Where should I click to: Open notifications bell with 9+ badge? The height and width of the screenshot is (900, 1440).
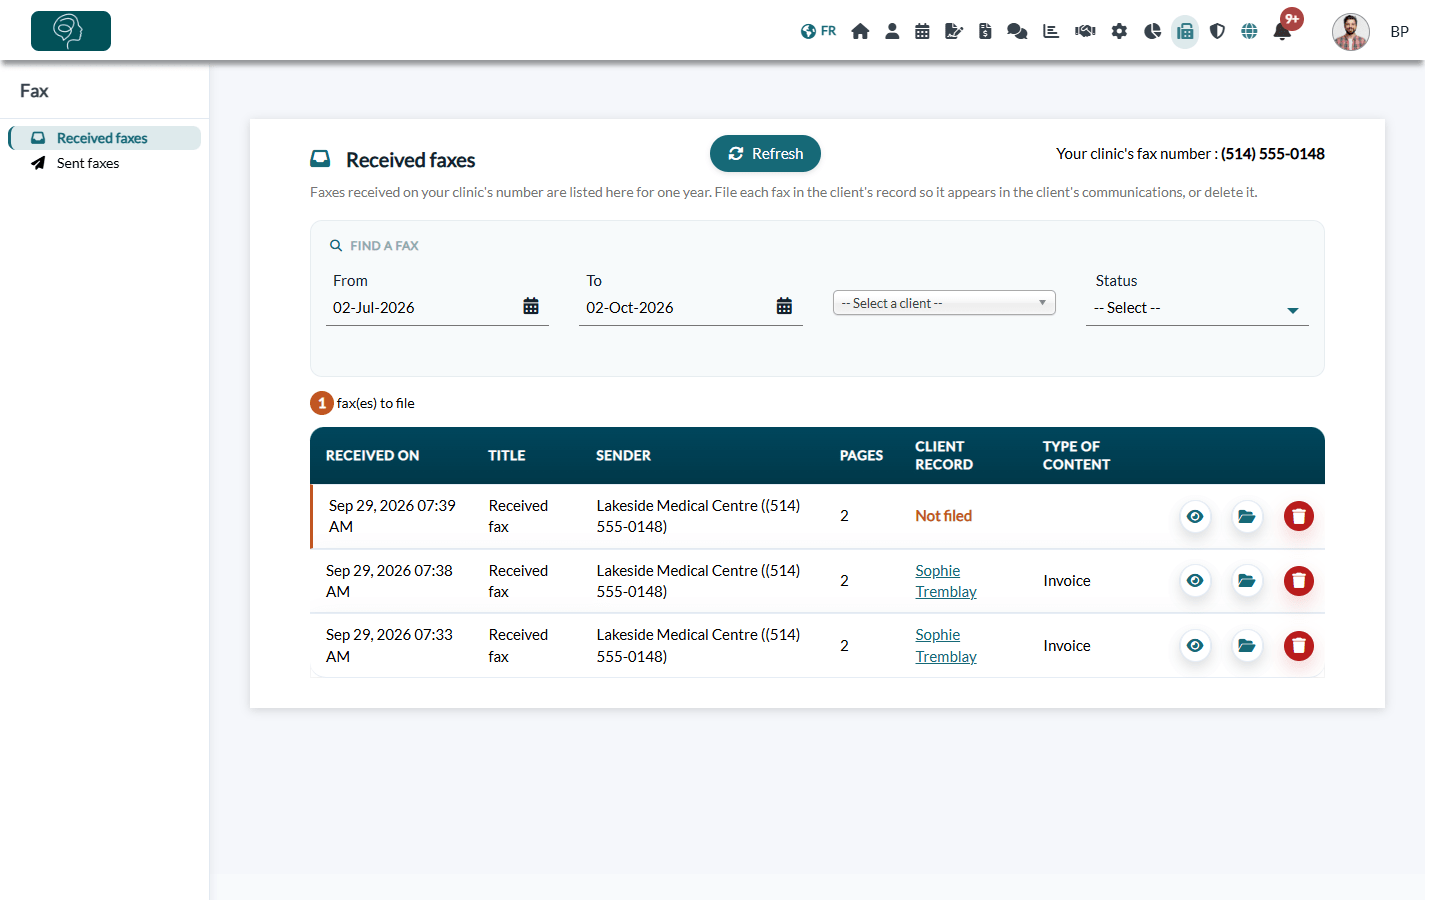[1284, 29]
